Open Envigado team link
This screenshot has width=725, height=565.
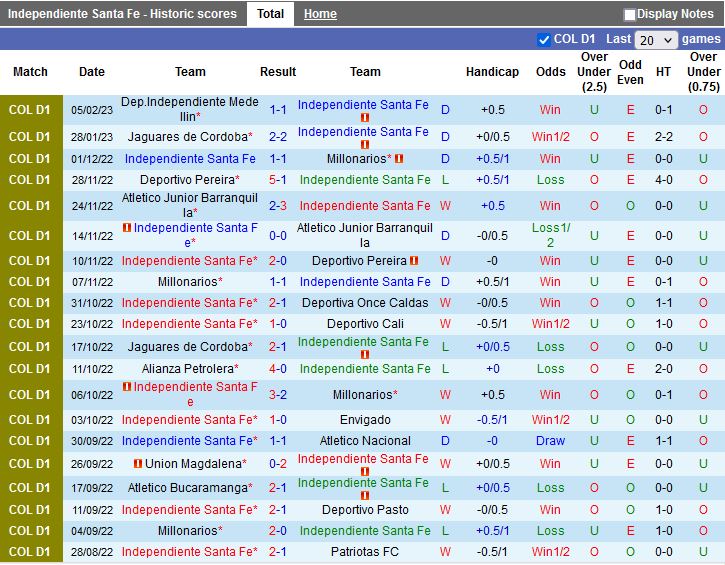[365, 420]
